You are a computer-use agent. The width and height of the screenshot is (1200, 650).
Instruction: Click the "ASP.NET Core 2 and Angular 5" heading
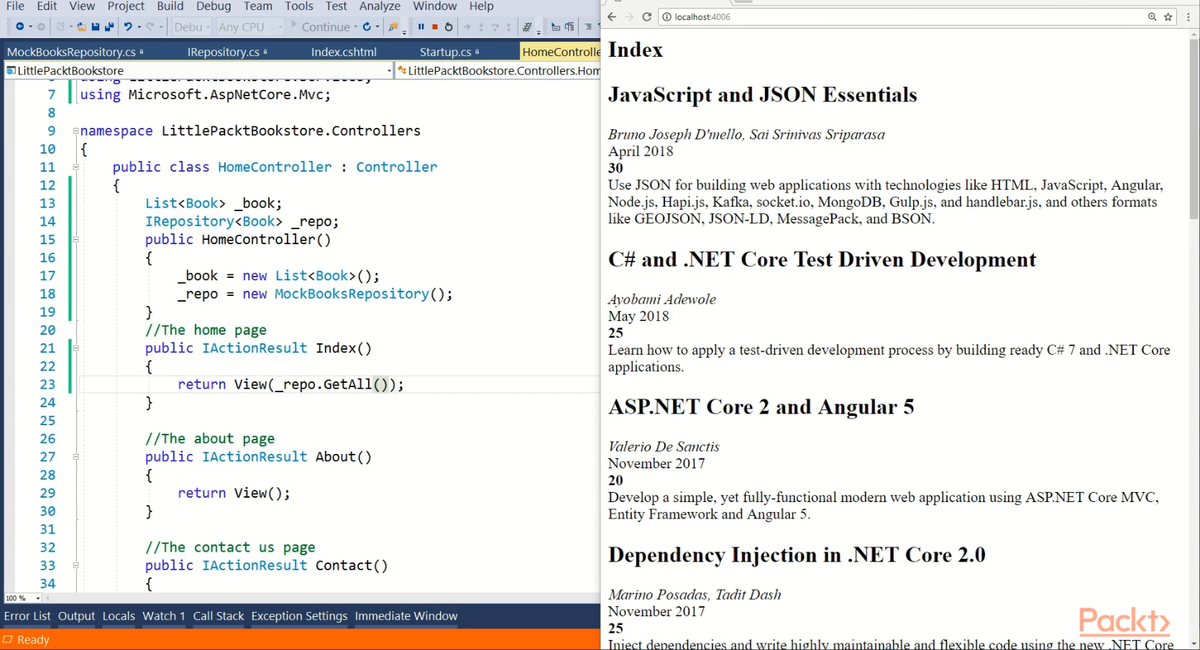point(761,407)
